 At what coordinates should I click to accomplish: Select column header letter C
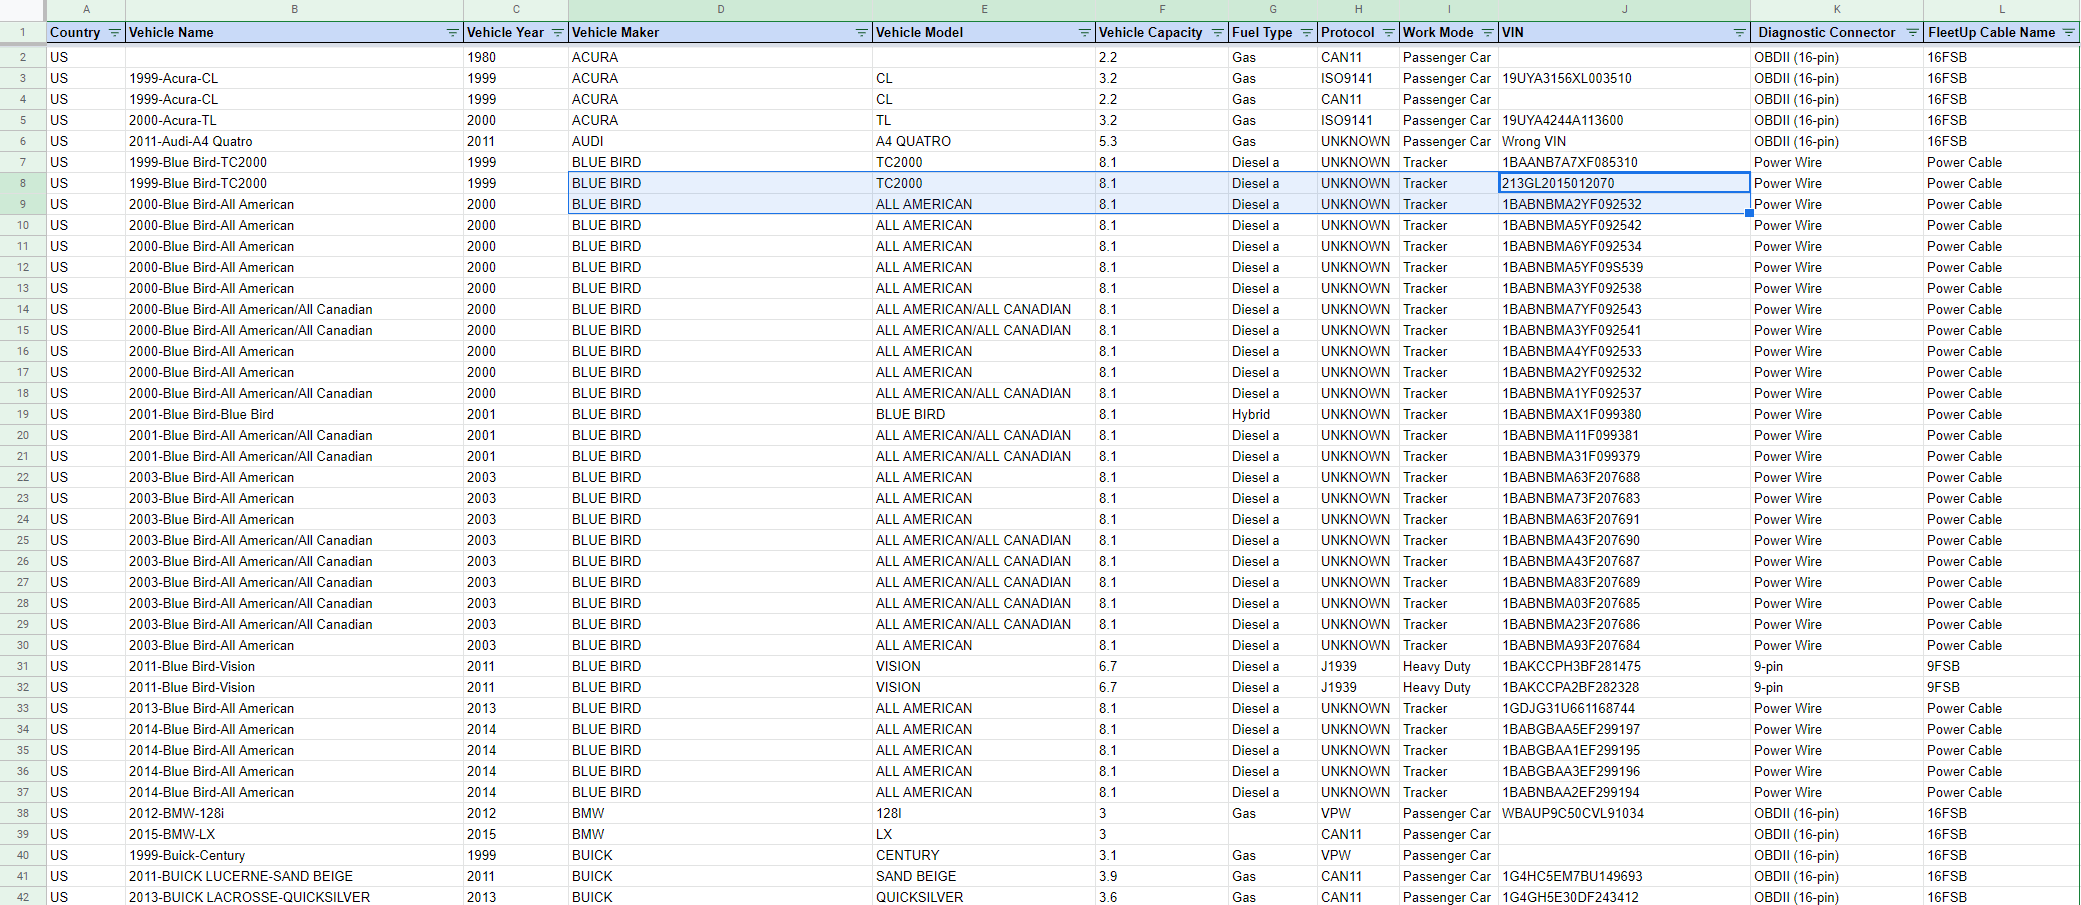pyautogui.click(x=516, y=9)
